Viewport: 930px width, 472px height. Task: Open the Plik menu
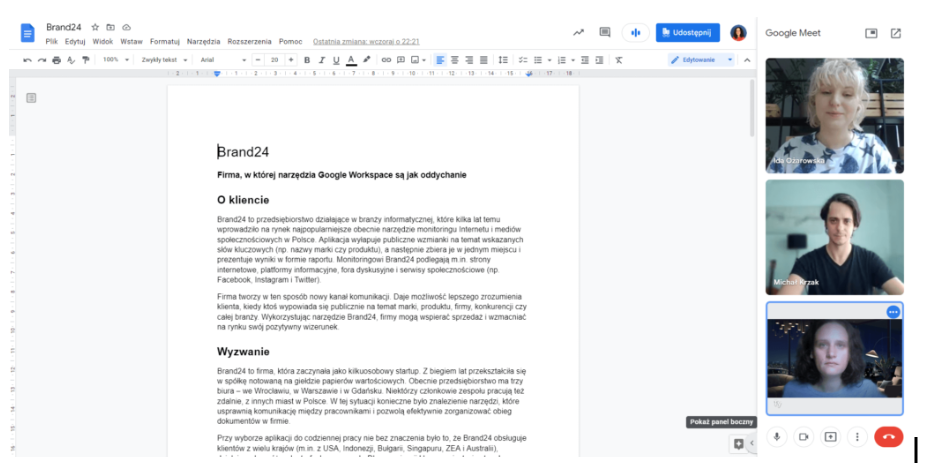click(x=52, y=42)
